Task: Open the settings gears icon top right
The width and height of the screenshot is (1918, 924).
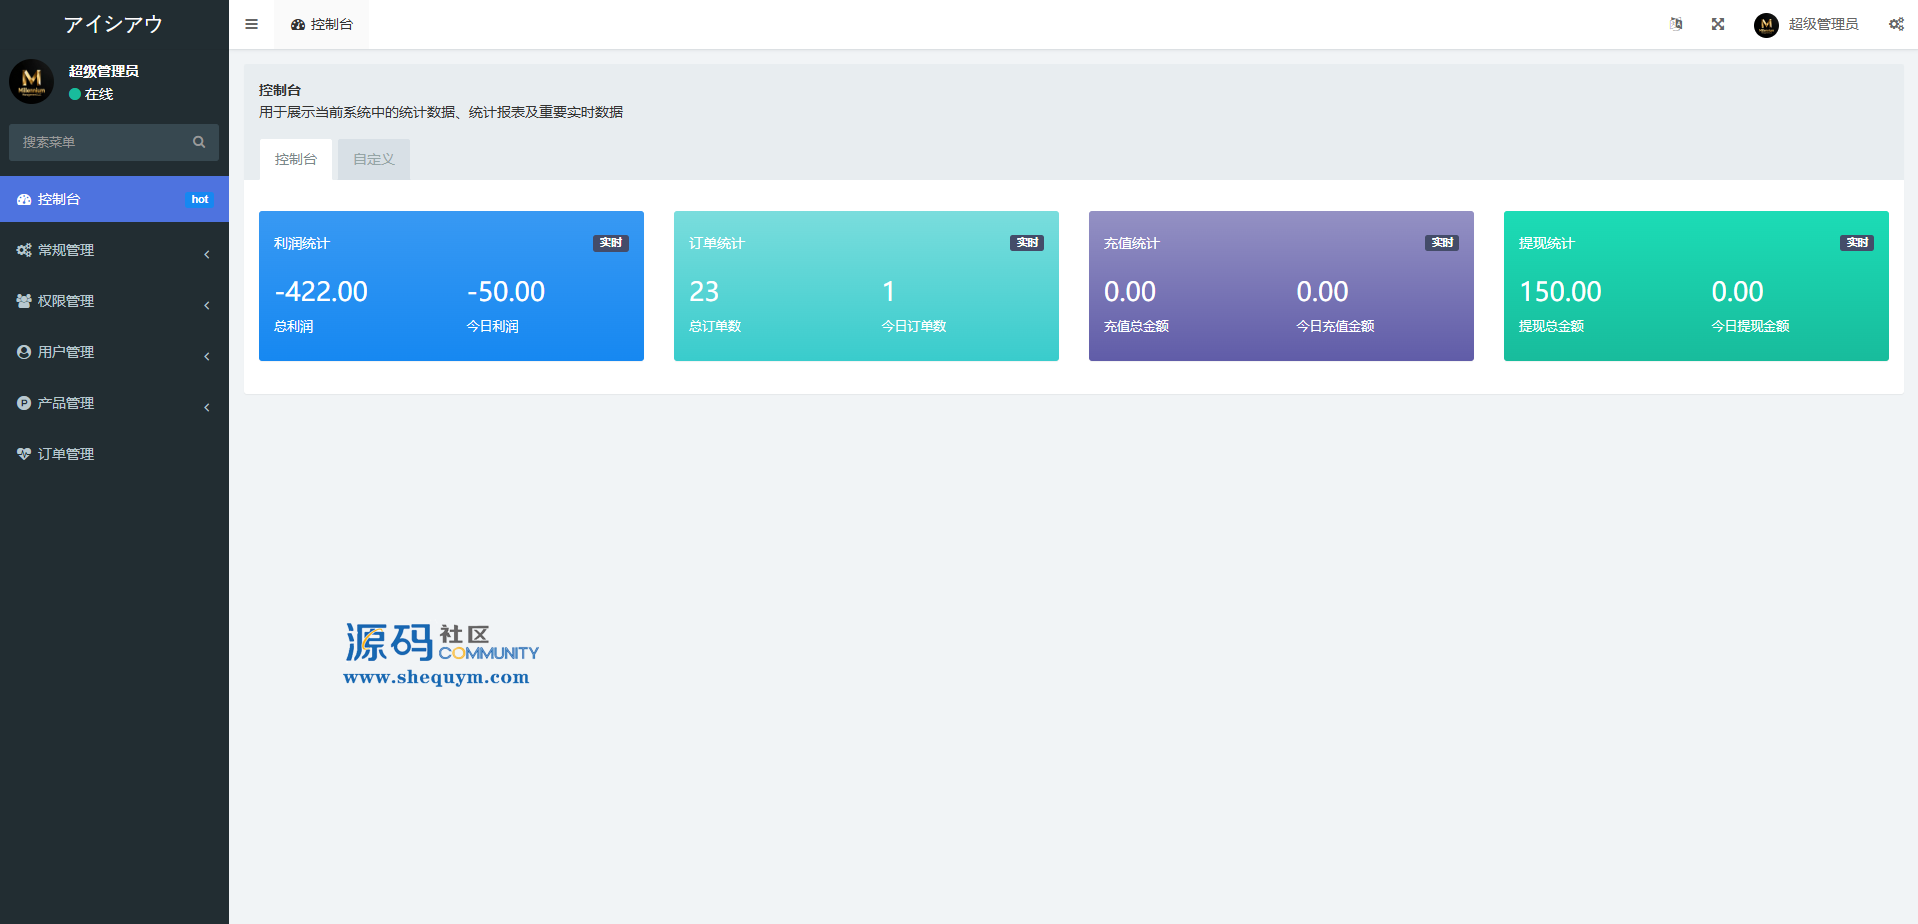Action: [x=1896, y=24]
